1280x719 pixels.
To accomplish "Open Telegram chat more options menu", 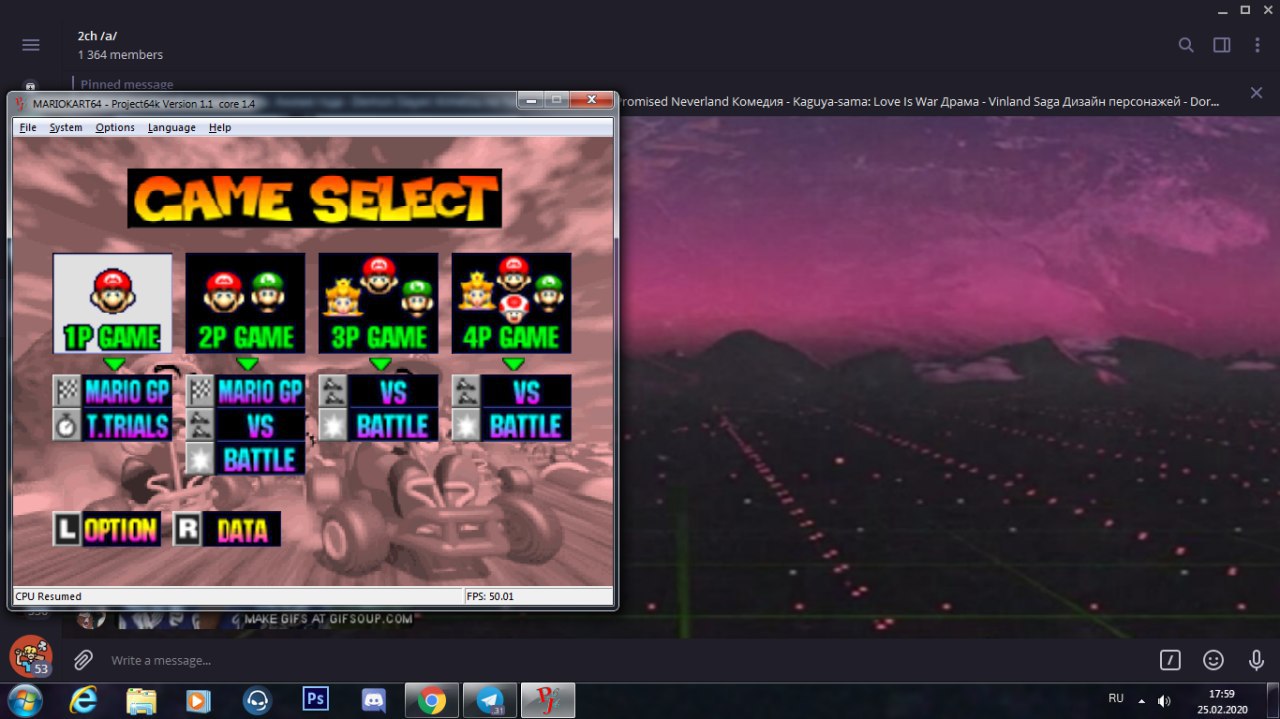I will click(x=1257, y=45).
